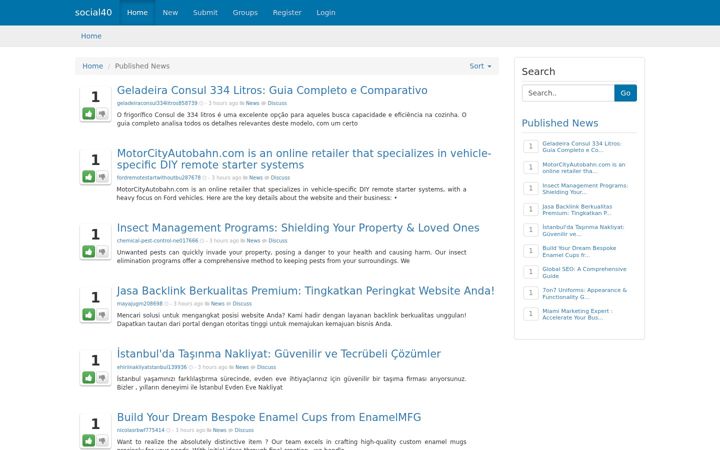Downvote the Bespoke Enamel Cups post
Image resolution: width=720 pixels, height=450 pixels.
click(102, 440)
